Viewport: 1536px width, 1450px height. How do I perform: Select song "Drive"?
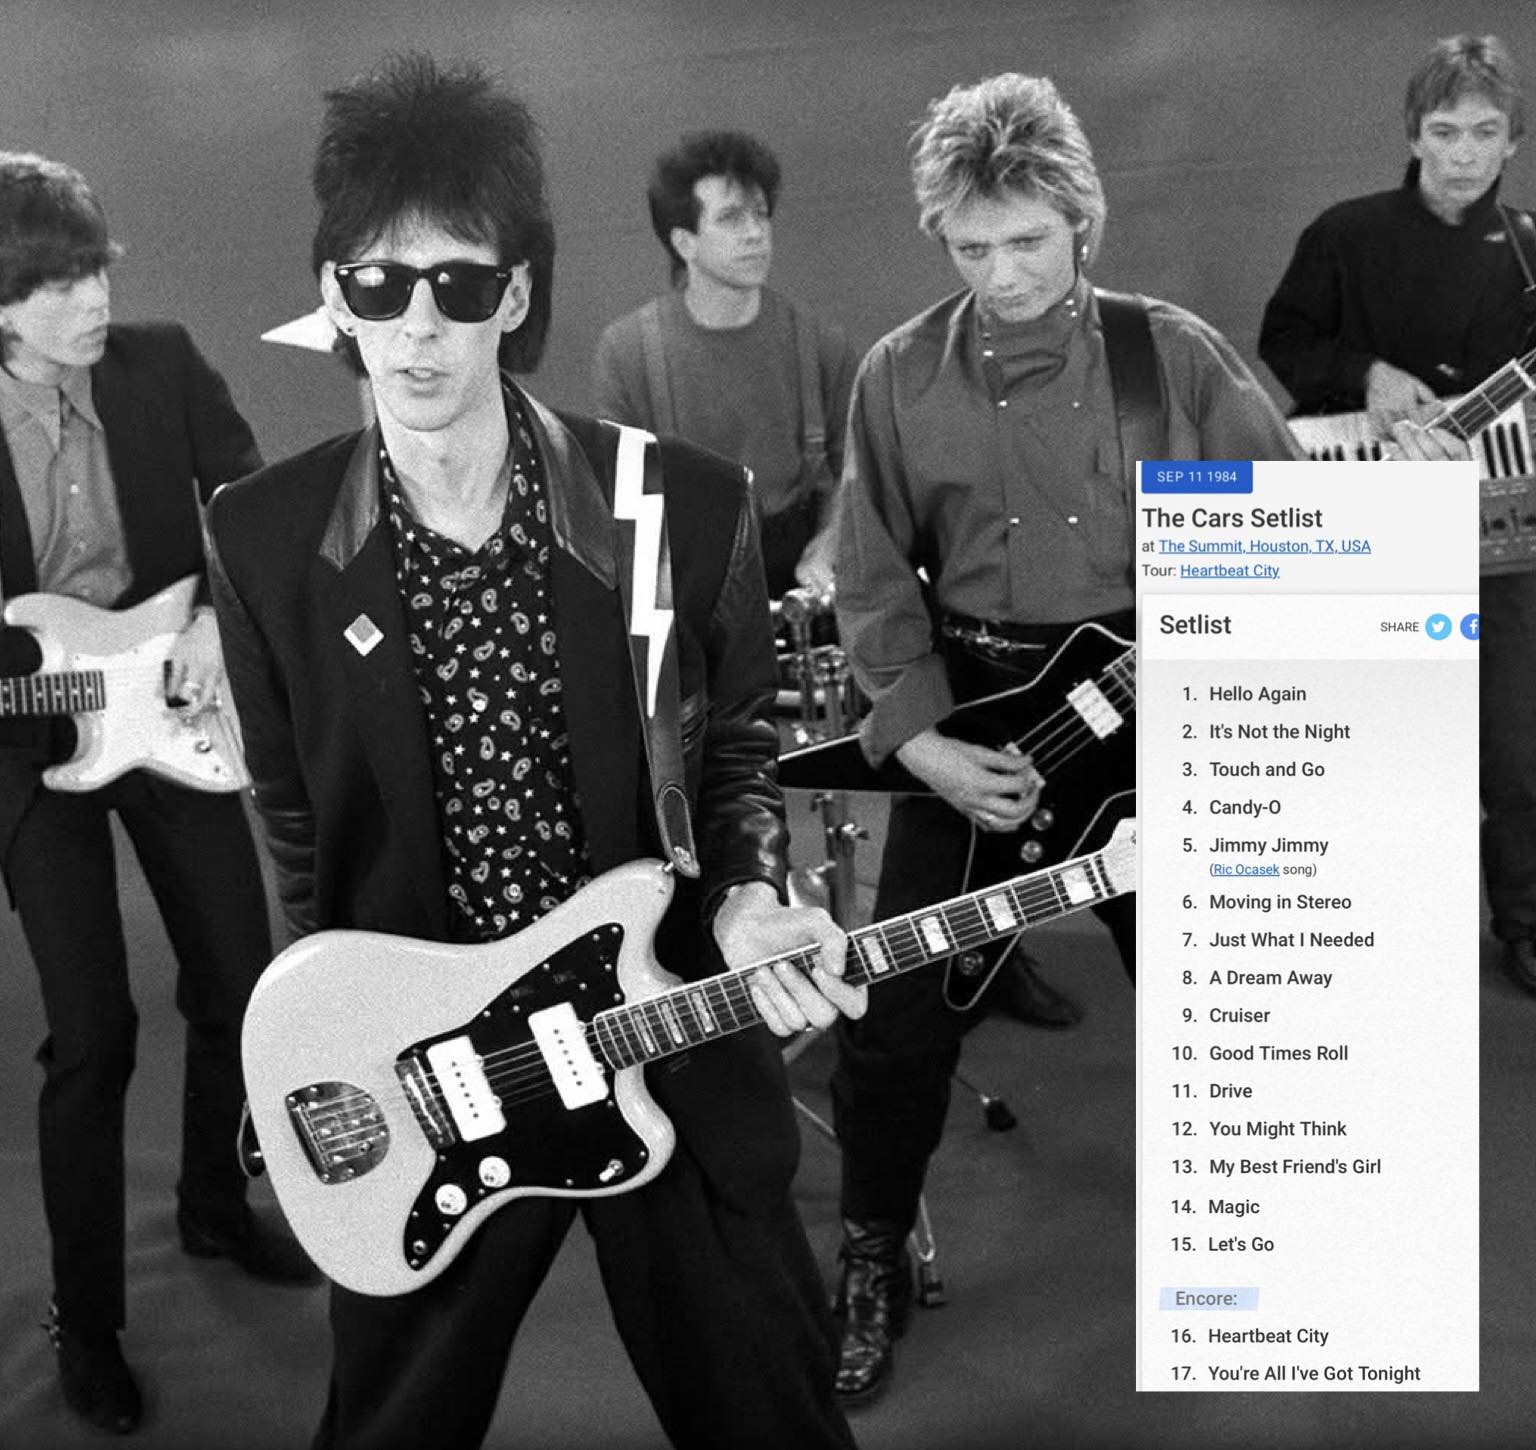[x=1230, y=1092]
